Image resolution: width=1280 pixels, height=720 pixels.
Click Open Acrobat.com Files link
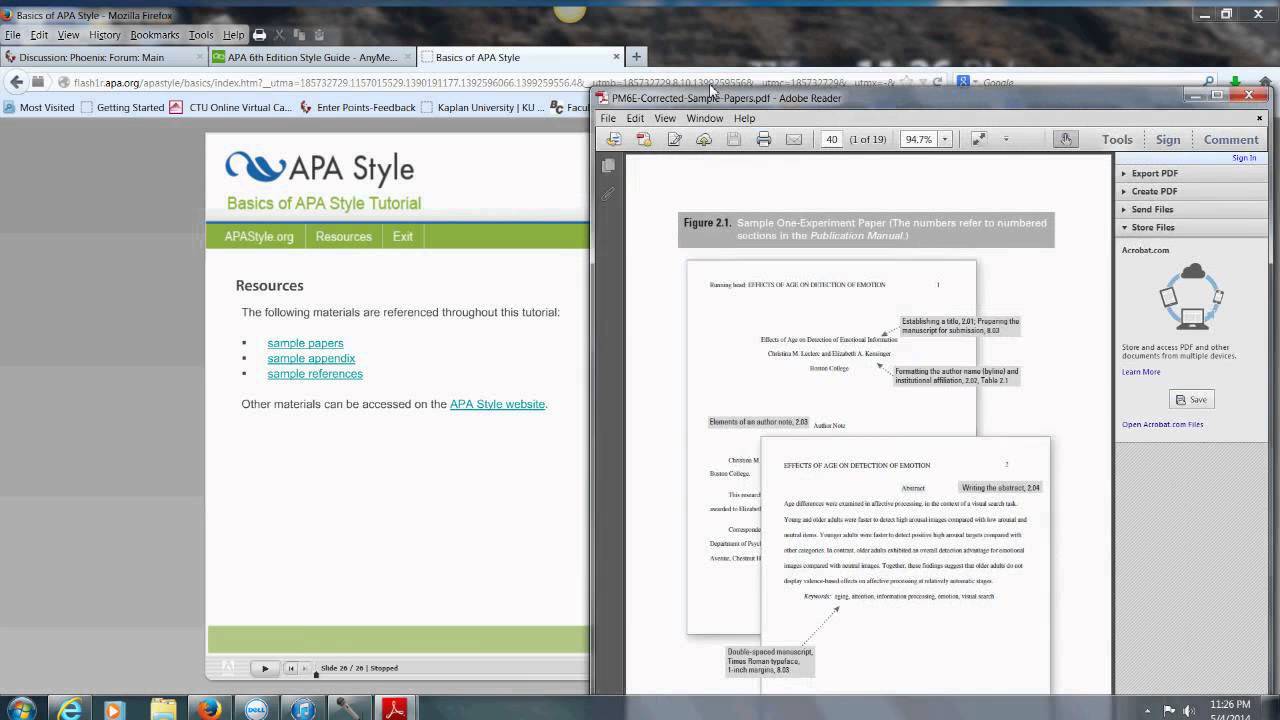pyautogui.click(x=1162, y=424)
